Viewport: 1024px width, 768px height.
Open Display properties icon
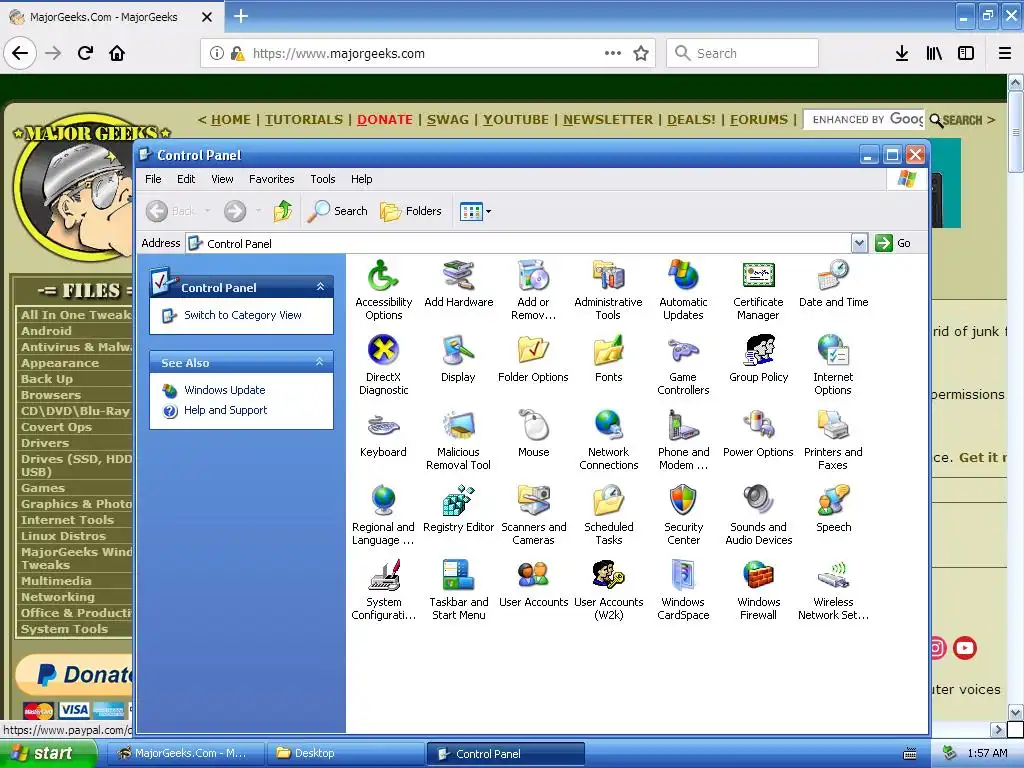tap(458, 359)
